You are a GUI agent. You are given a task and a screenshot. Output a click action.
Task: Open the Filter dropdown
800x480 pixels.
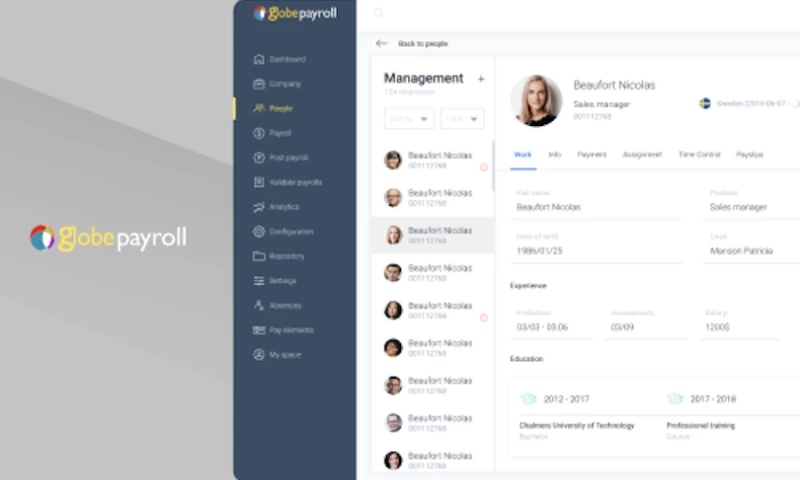462,119
